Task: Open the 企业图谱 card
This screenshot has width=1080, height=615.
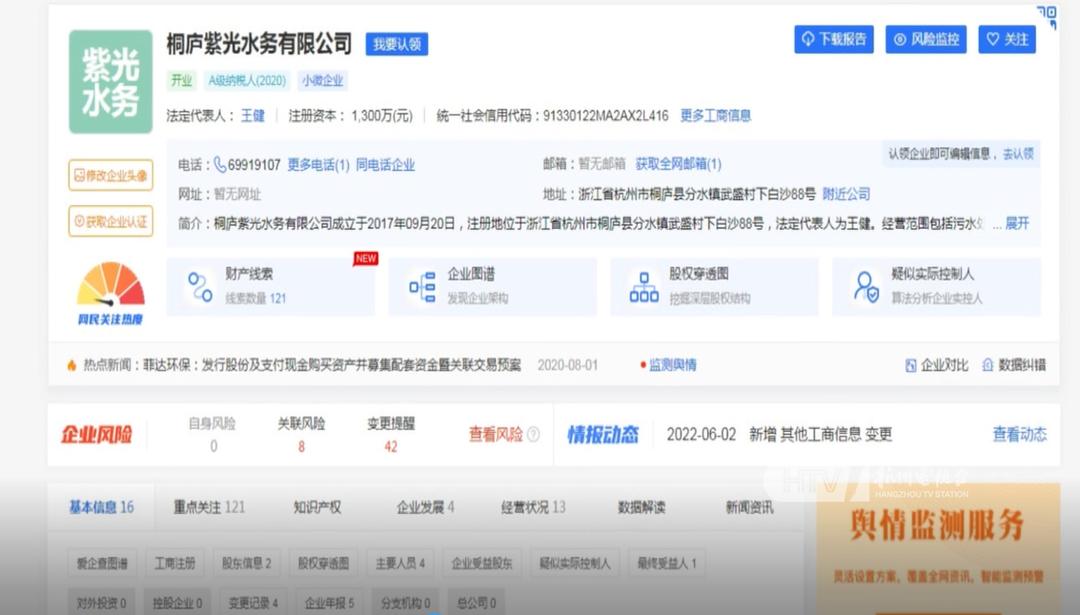Action: pyautogui.click(x=492, y=286)
